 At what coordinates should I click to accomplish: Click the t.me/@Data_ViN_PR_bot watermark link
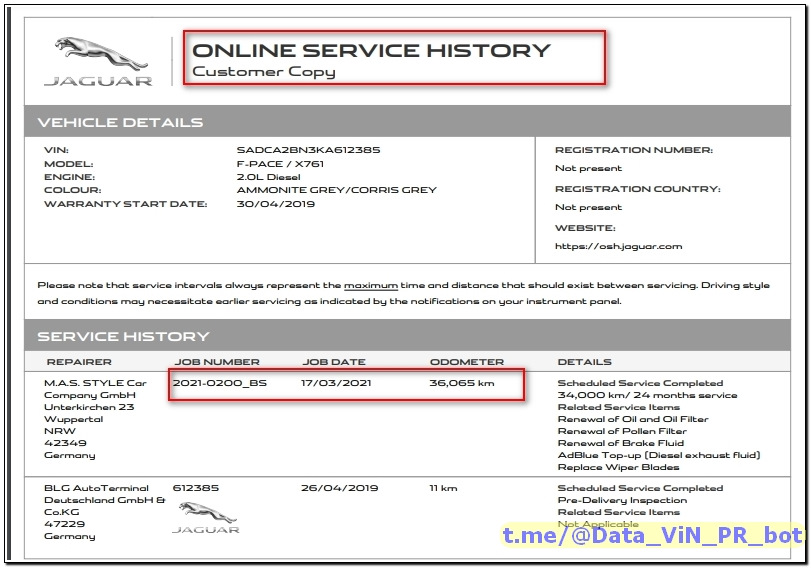pos(653,535)
